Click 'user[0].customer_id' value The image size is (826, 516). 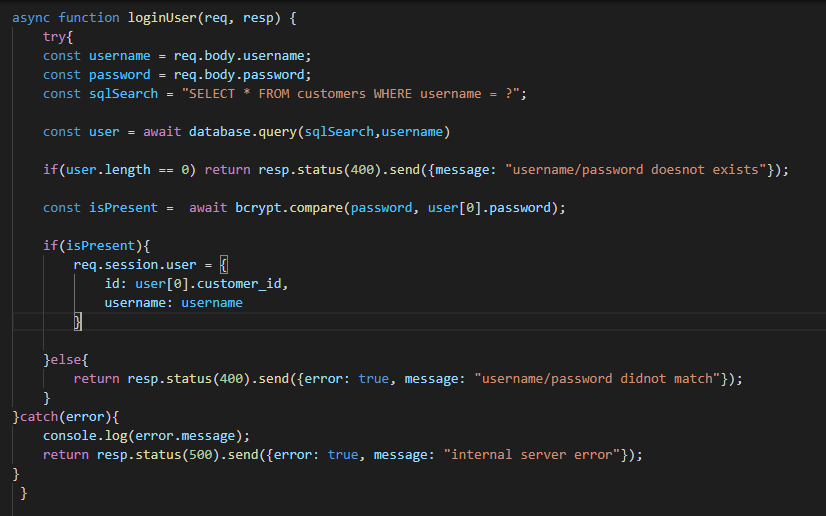208,284
